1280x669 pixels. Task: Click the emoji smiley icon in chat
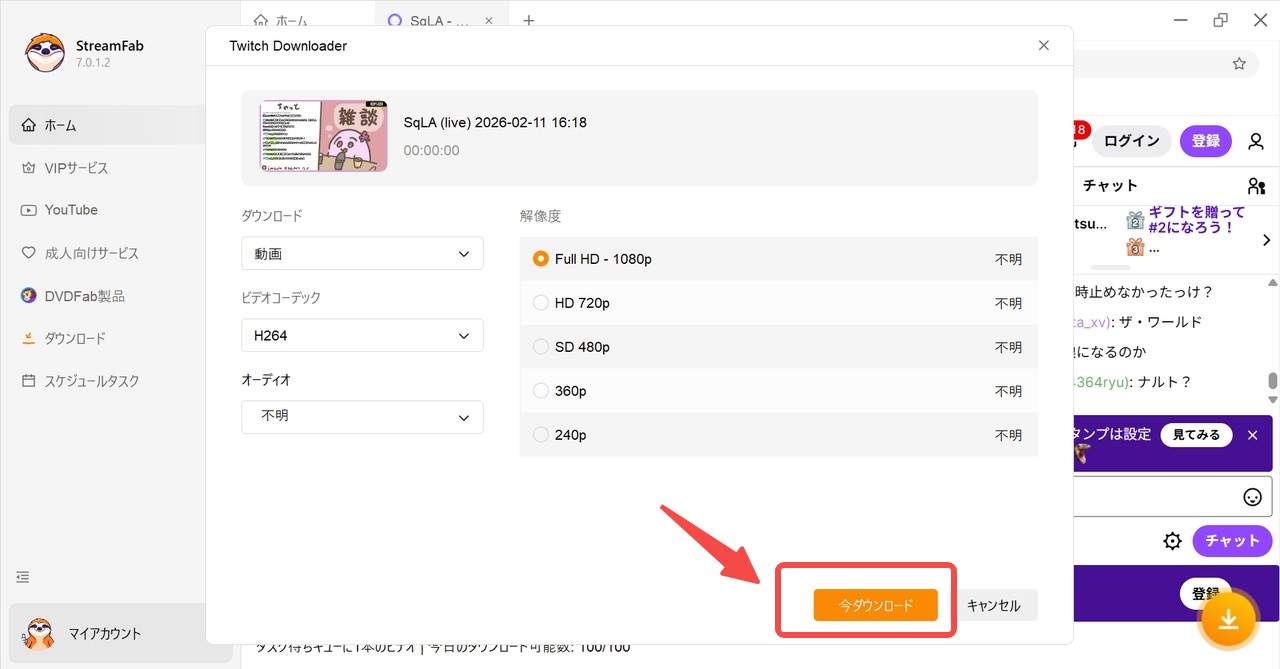(1252, 497)
